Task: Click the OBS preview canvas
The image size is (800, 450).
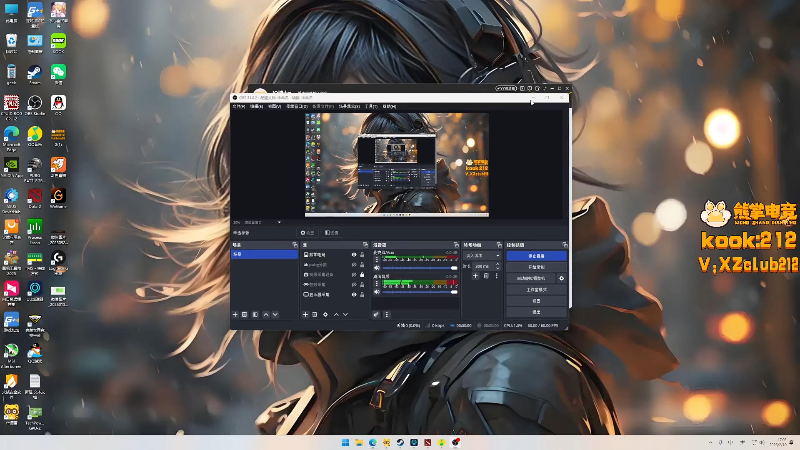Action: (397, 165)
